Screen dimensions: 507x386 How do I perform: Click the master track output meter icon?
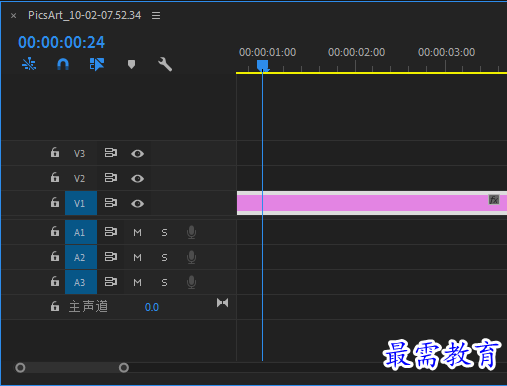point(222,303)
